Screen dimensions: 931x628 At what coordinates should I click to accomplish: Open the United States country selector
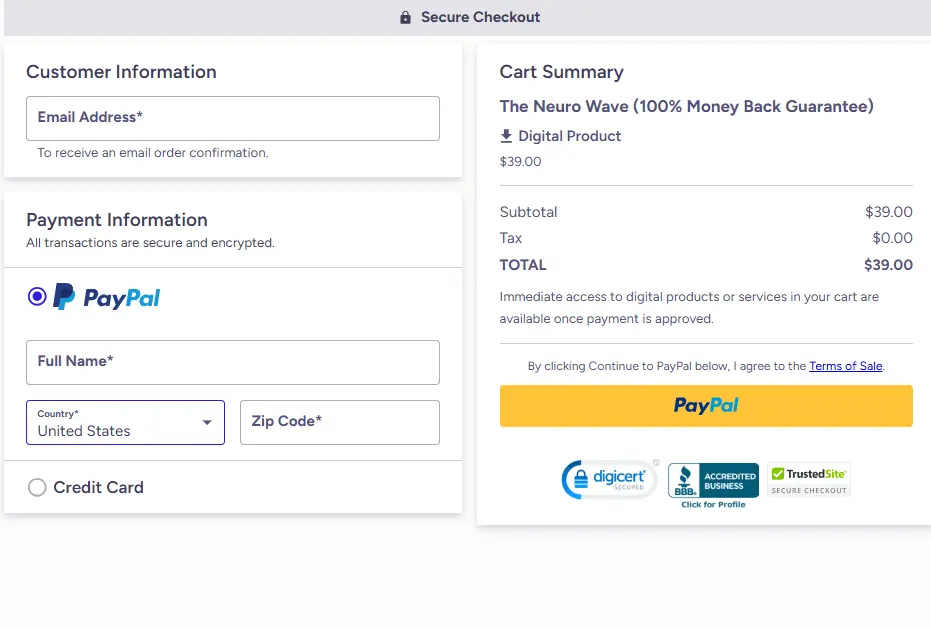tap(110, 423)
